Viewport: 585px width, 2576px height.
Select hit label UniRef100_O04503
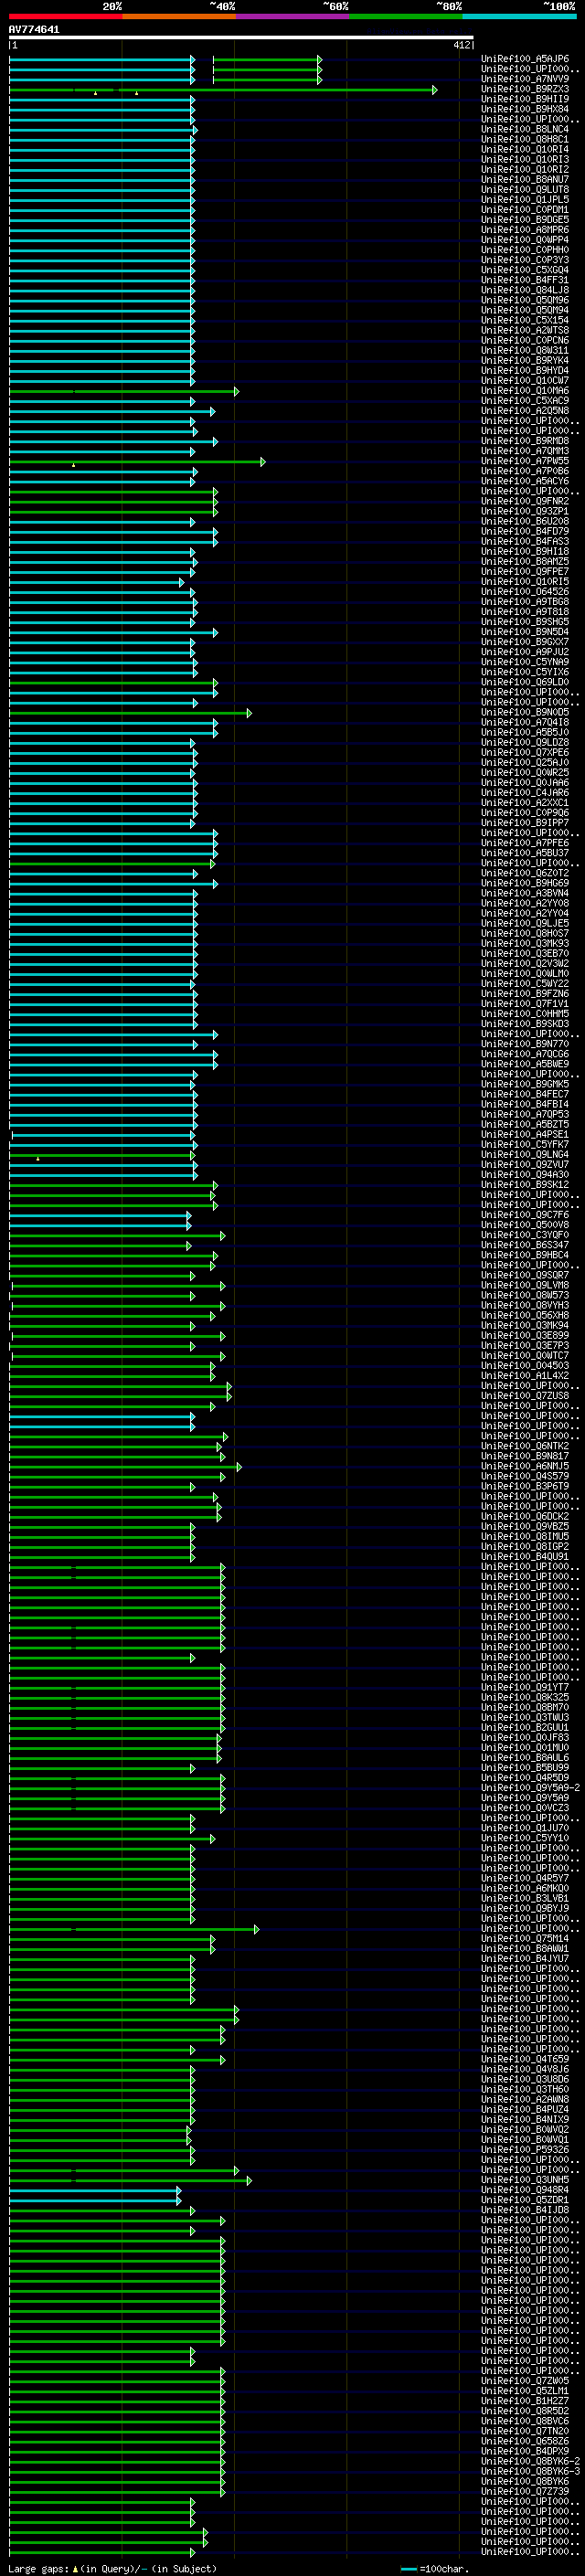click(x=525, y=1365)
